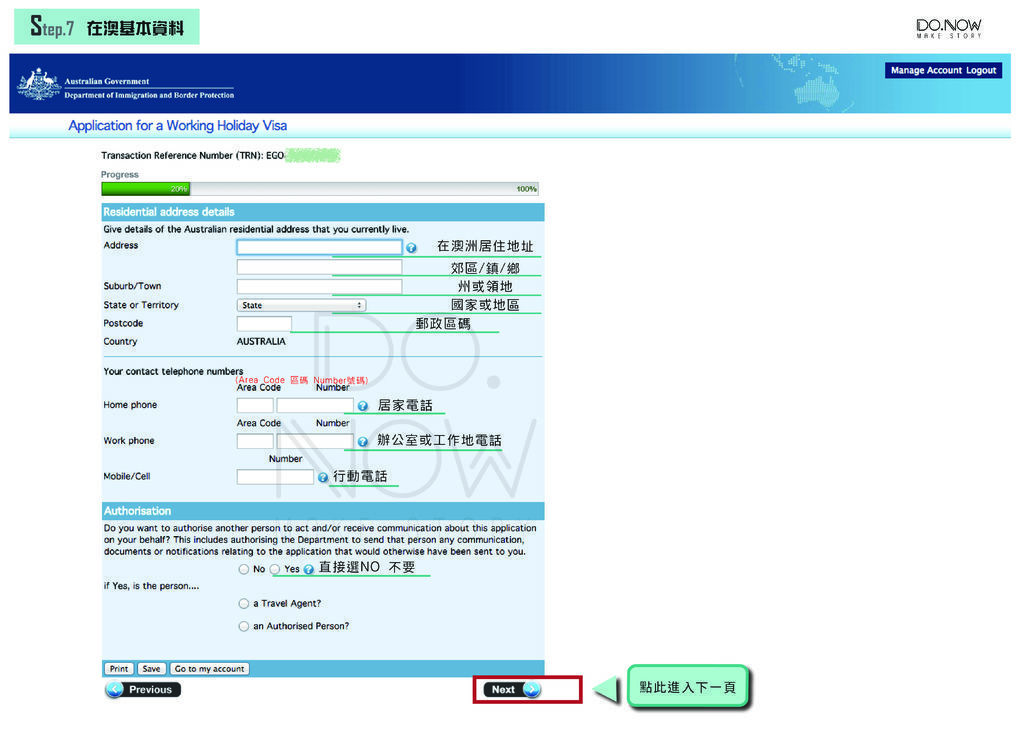Click the Australian Government crest logo
1024x733 pixels.
click(39, 84)
